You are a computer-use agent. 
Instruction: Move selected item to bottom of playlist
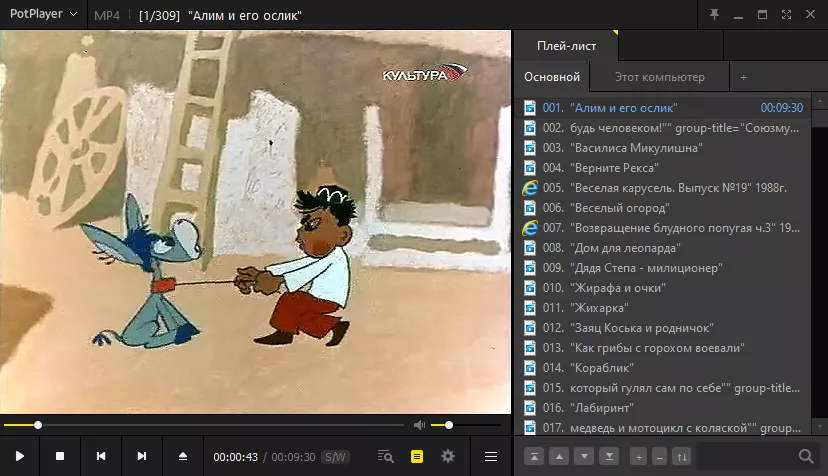[x=609, y=457]
